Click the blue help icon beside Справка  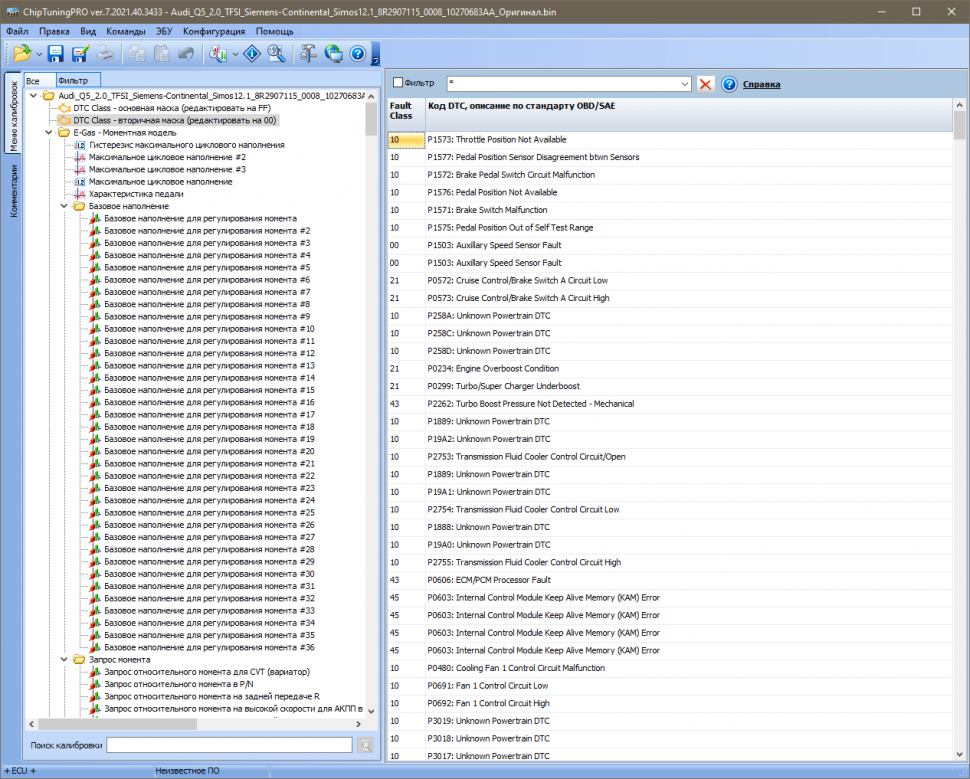point(729,84)
